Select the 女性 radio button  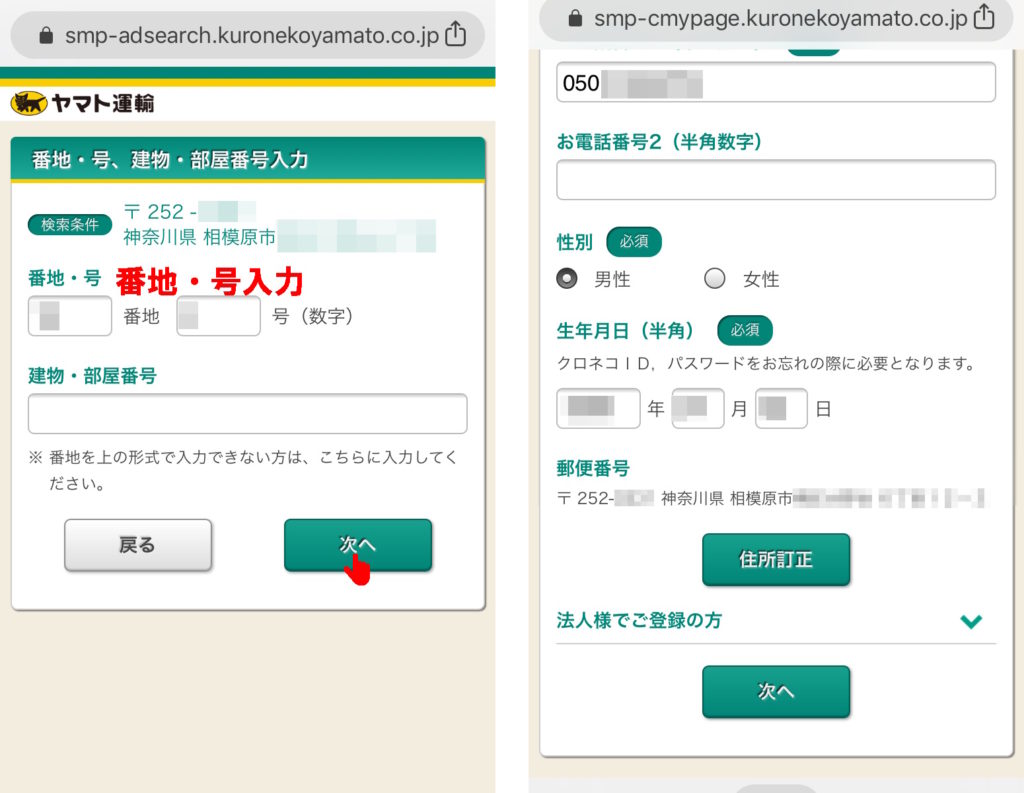tap(714, 279)
